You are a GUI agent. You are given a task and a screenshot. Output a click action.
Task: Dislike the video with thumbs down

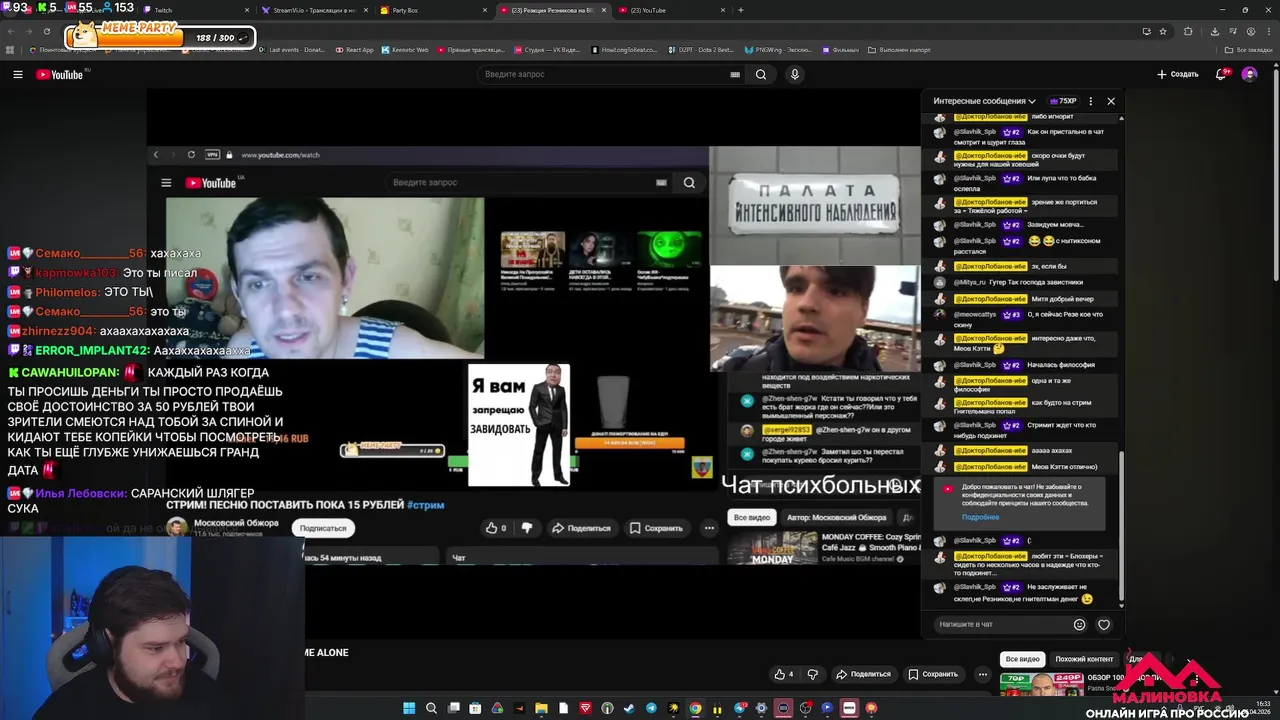813,674
